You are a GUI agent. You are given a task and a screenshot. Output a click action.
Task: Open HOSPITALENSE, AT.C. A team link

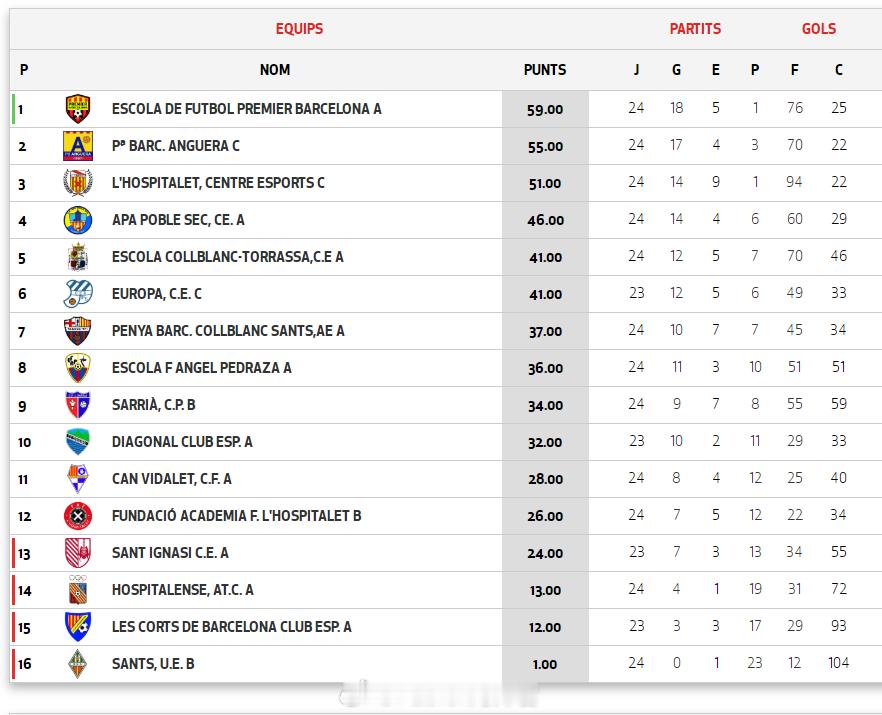tap(182, 590)
